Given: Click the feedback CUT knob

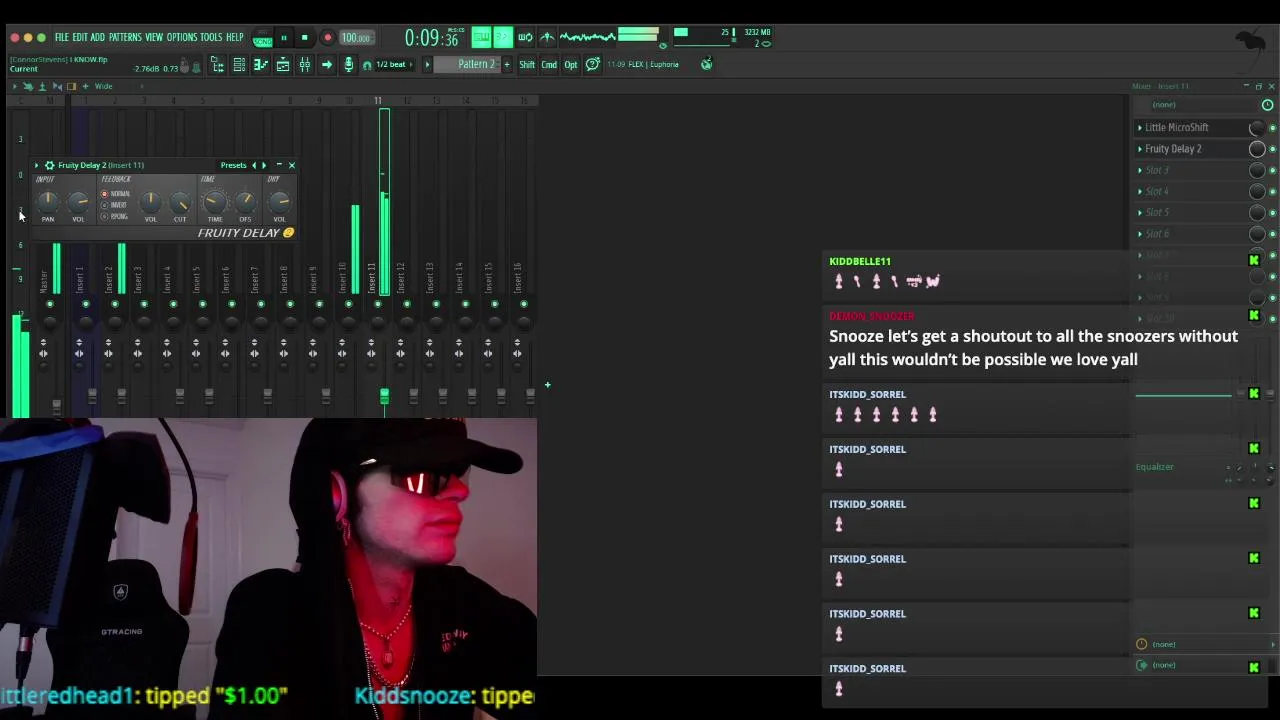Looking at the screenshot, I should point(180,203).
